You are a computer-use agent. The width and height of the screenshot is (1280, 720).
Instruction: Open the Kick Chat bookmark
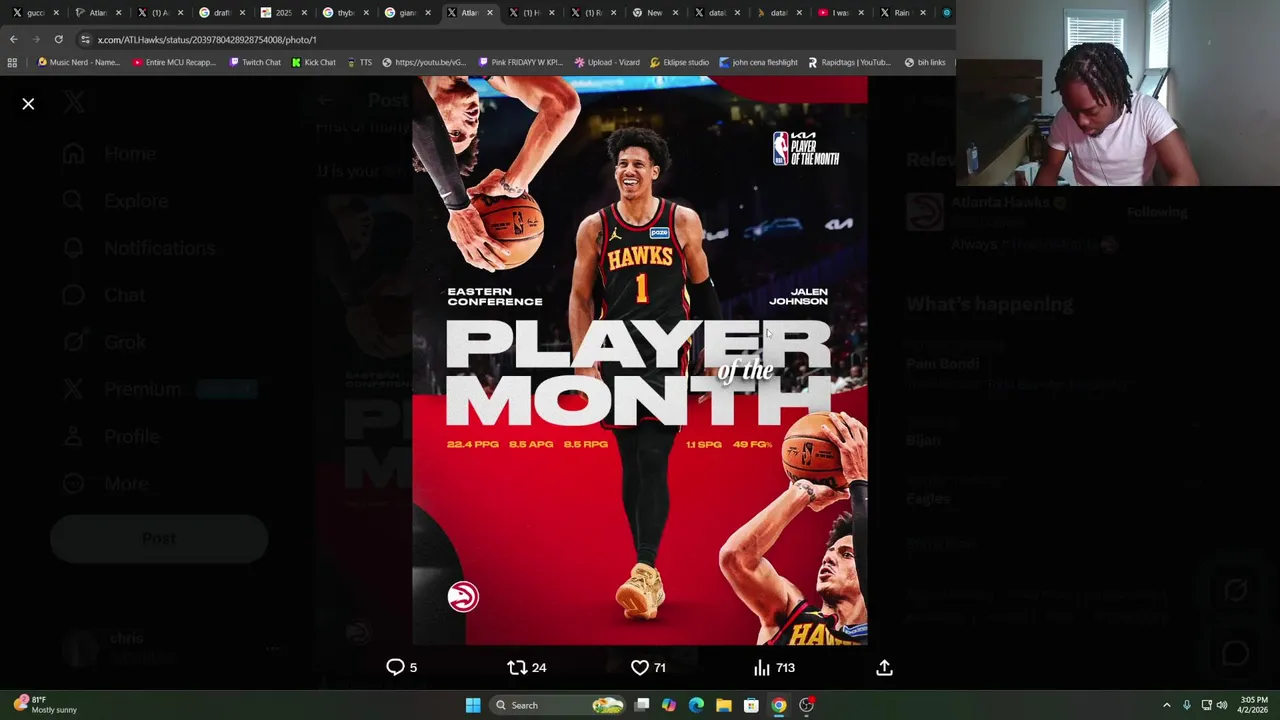point(313,62)
